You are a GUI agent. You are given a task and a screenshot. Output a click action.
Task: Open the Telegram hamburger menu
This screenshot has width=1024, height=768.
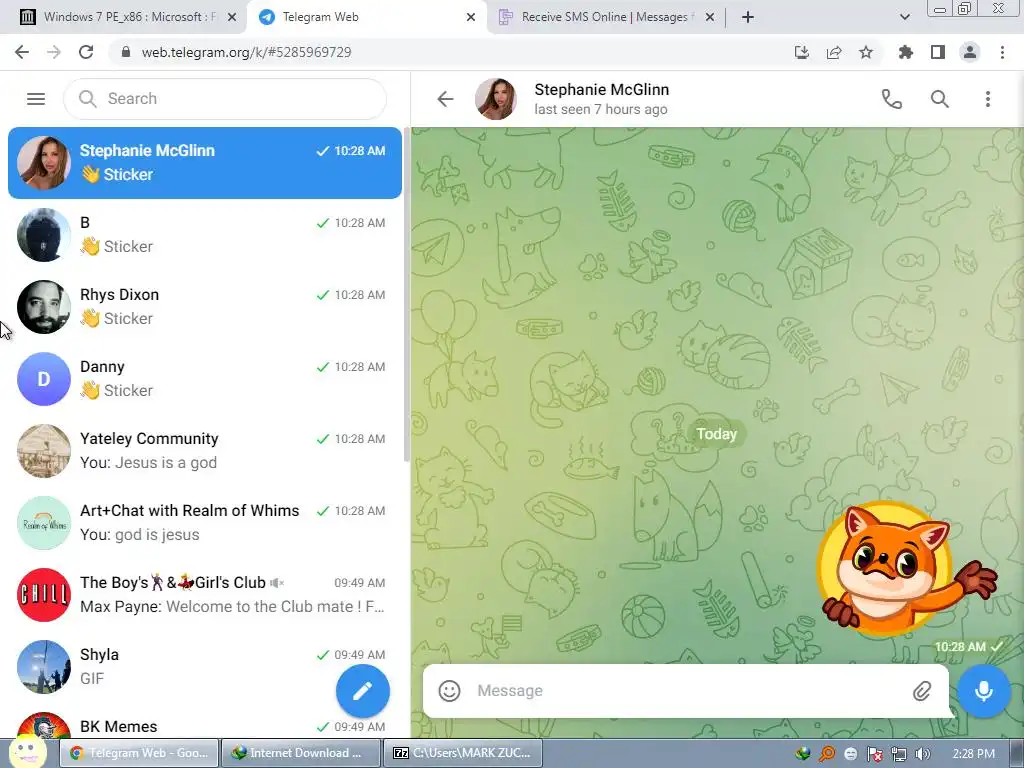click(36, 99)
